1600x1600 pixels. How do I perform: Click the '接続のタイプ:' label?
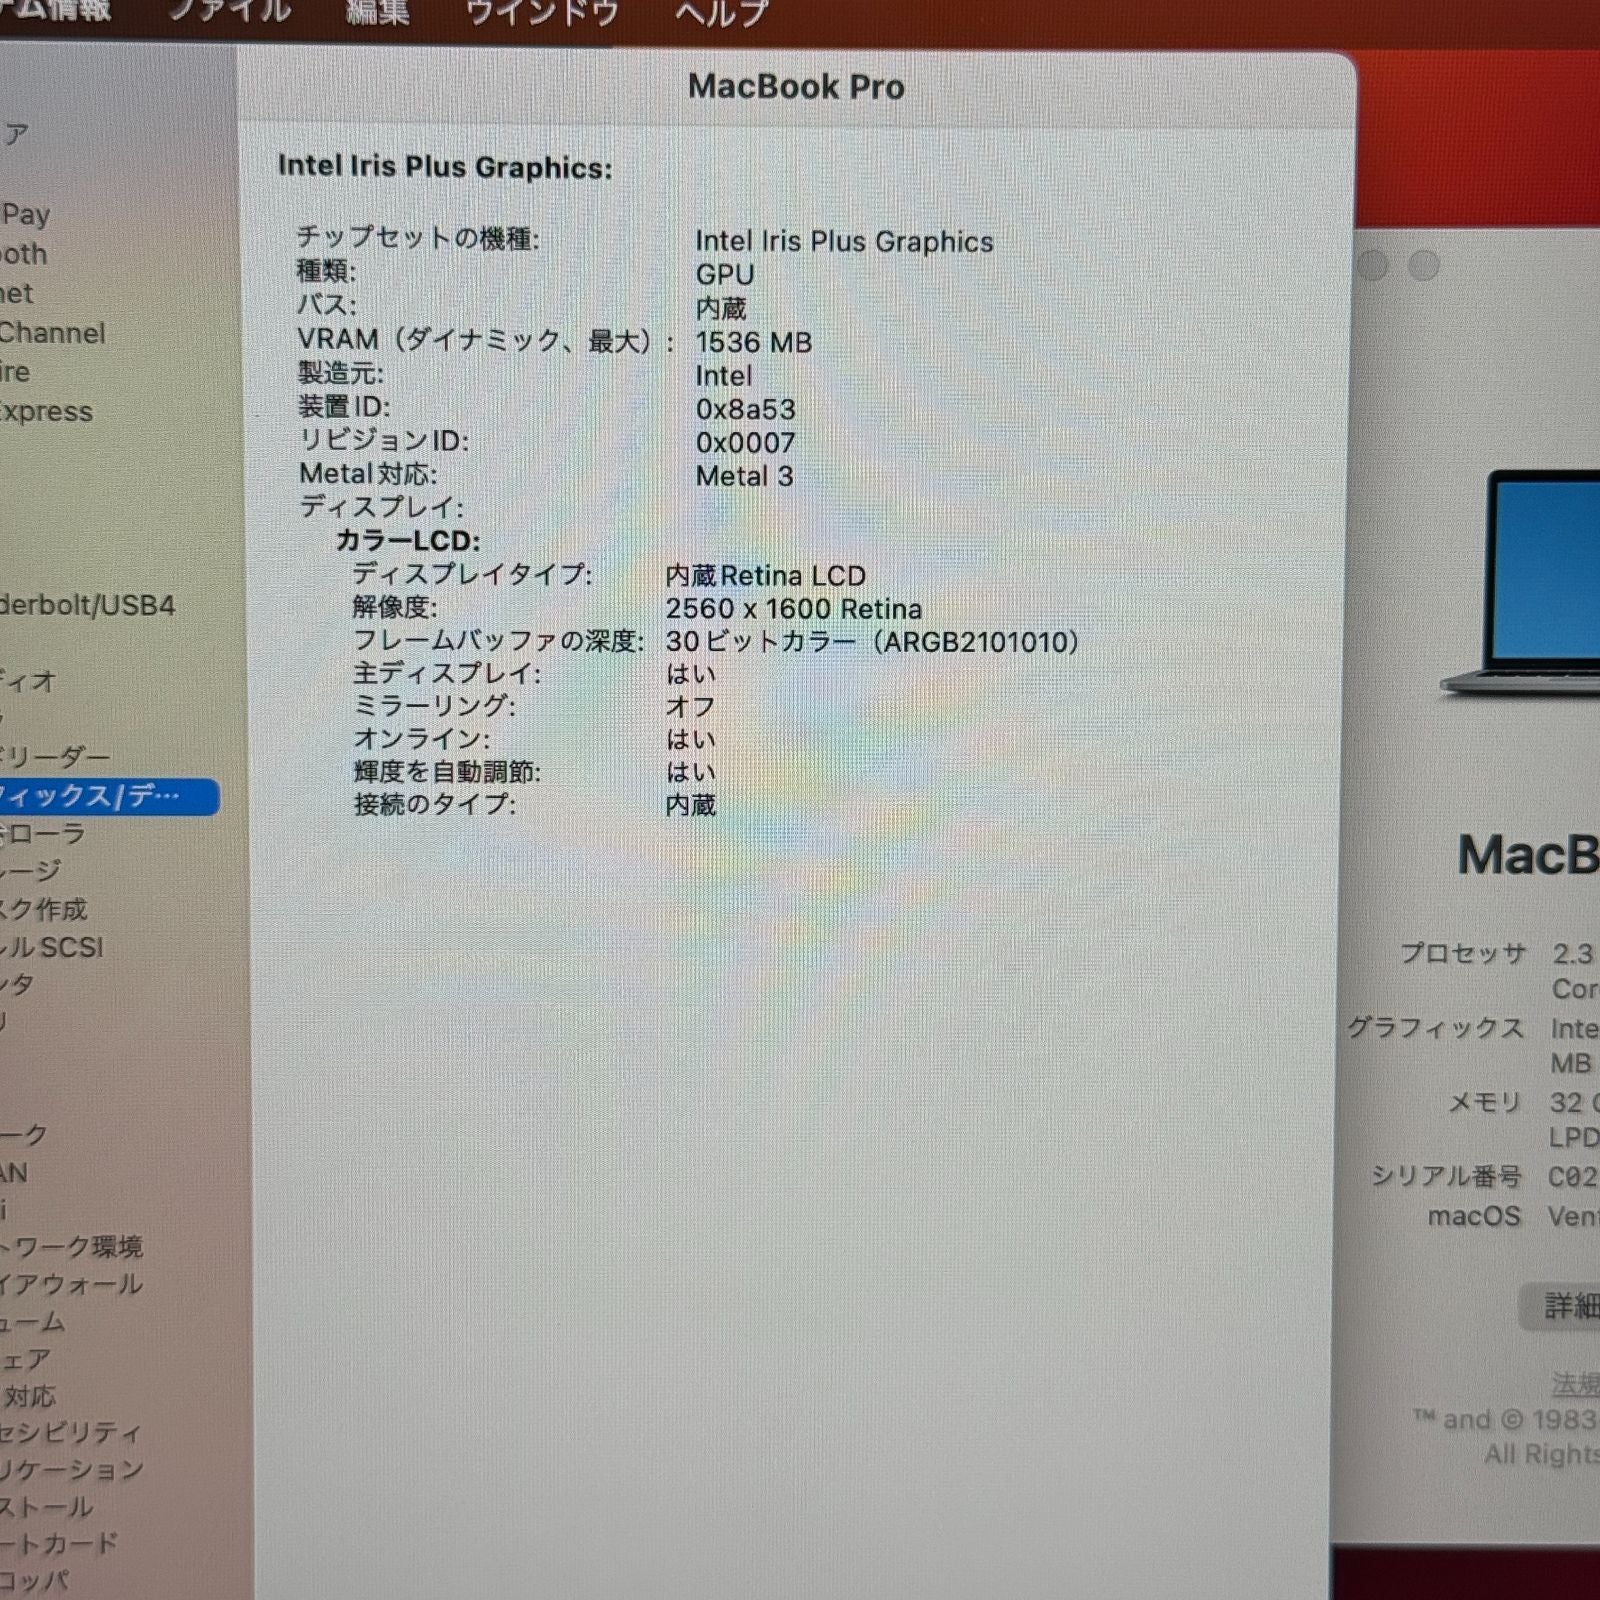click(x=435, y=804)
